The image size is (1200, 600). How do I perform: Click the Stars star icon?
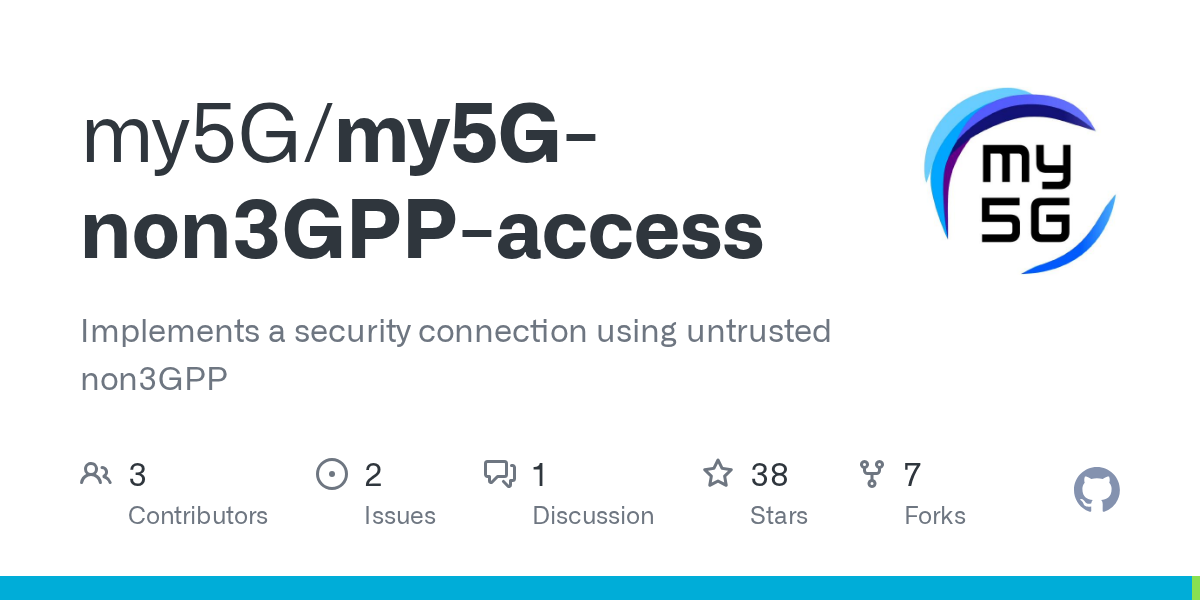click(x=718, y=474)
